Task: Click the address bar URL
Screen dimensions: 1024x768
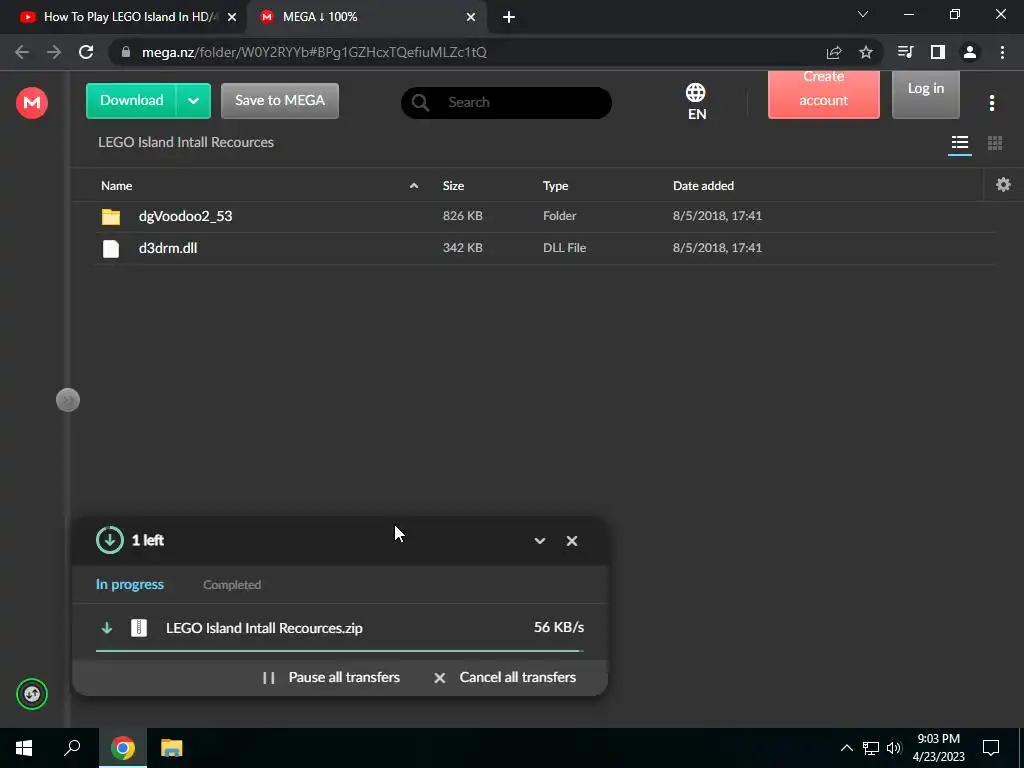Action: coord(314,52)
